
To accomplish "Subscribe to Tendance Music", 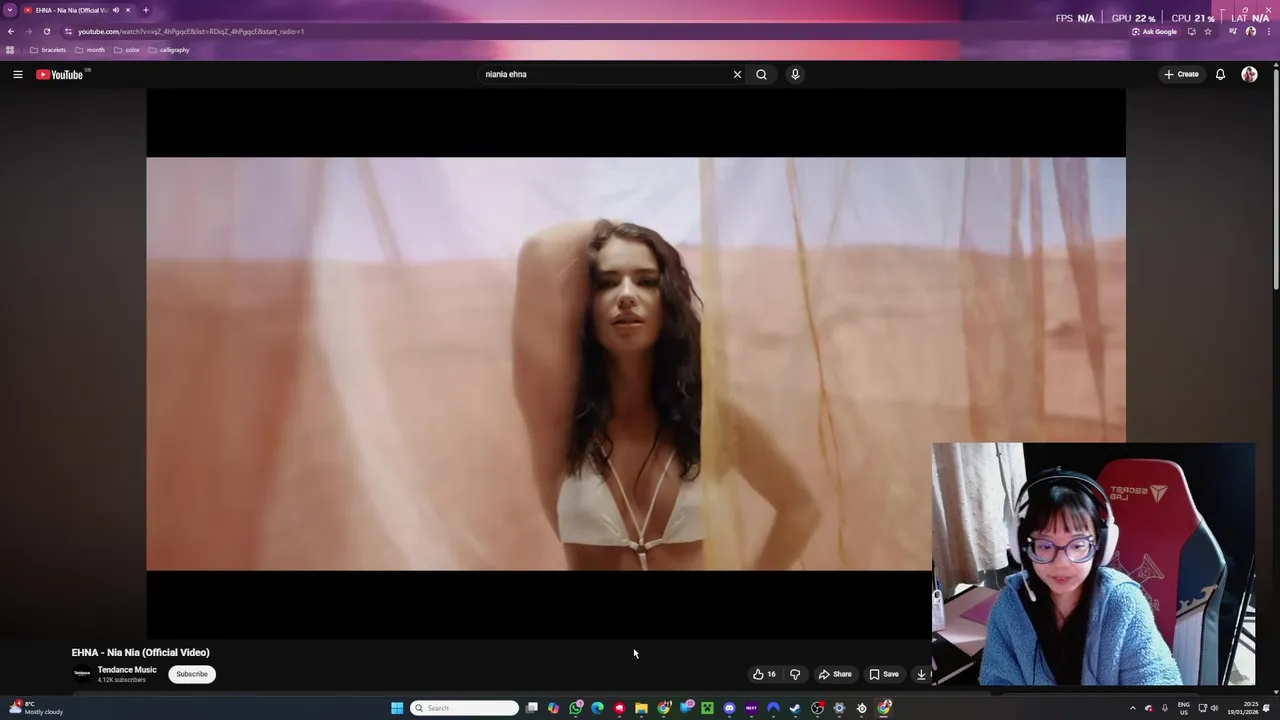I will pos(192,674).
